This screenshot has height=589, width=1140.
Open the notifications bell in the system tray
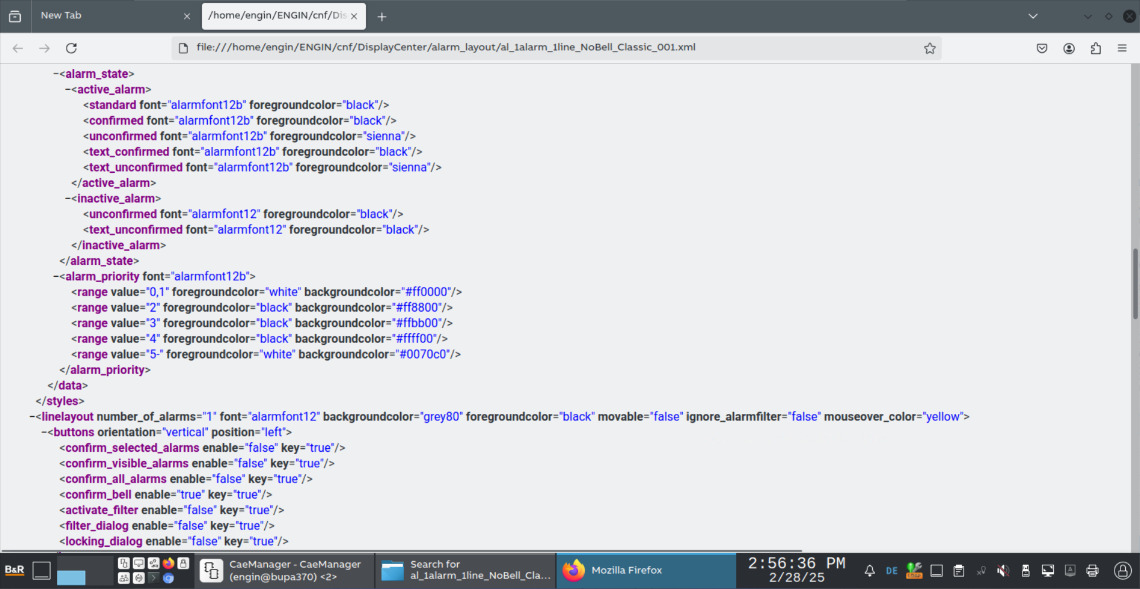click(x=869, y=571)
